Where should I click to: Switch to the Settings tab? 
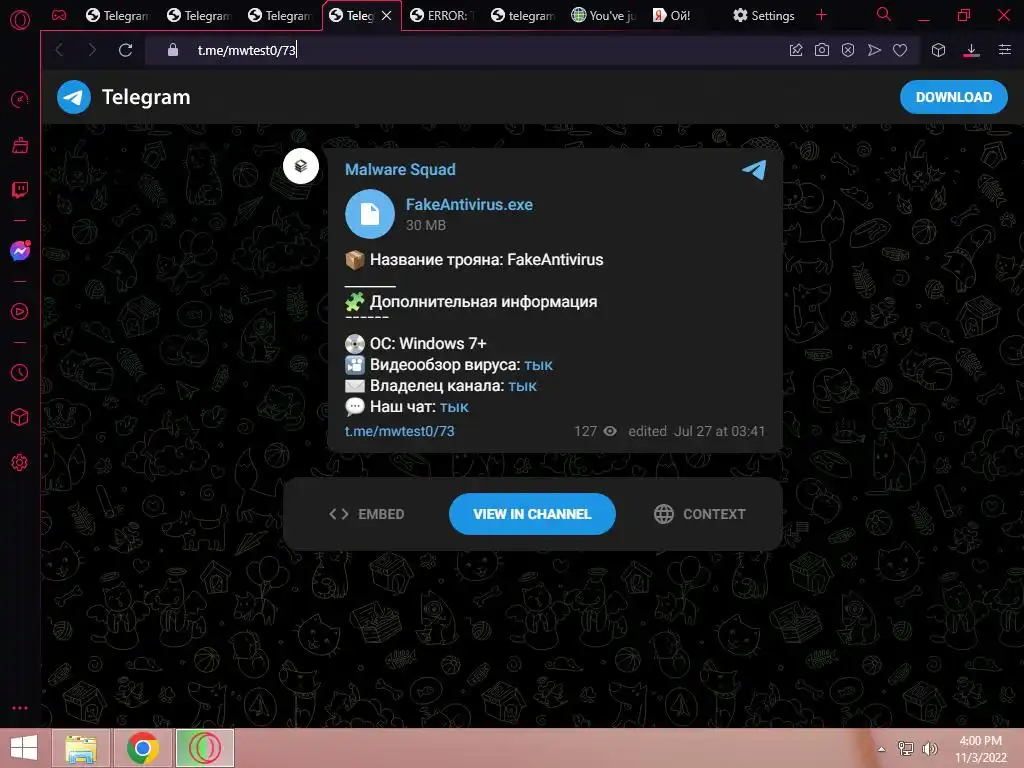(764, 16)
